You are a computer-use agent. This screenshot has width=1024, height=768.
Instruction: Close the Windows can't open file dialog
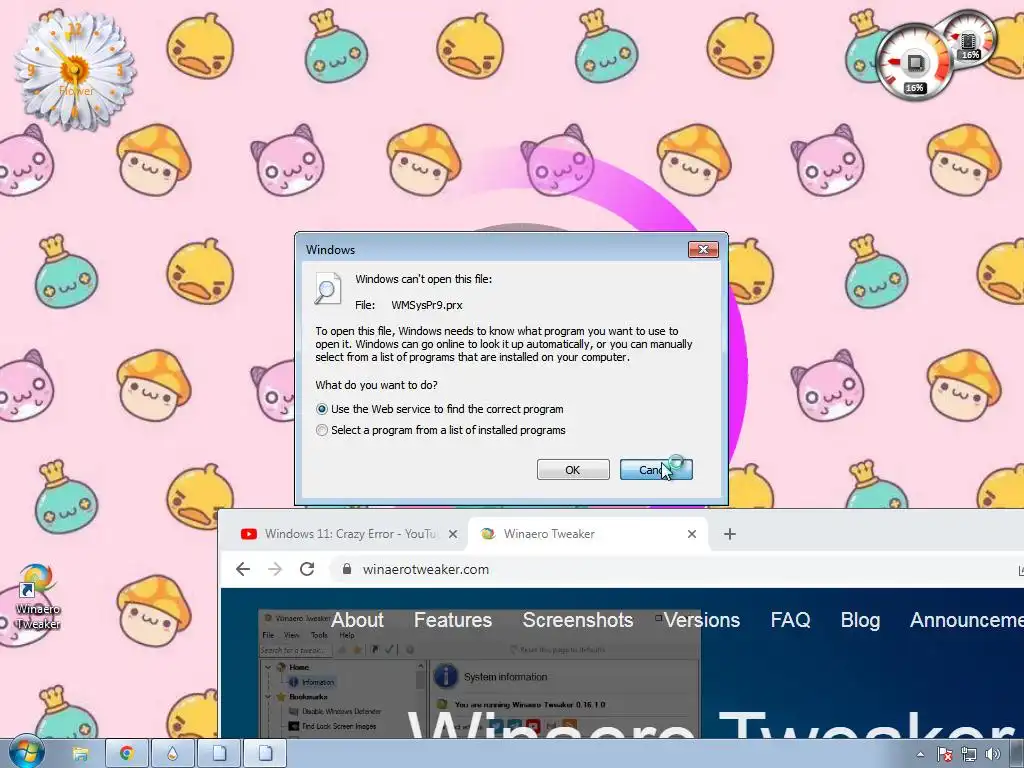click(x=703, y=249)
